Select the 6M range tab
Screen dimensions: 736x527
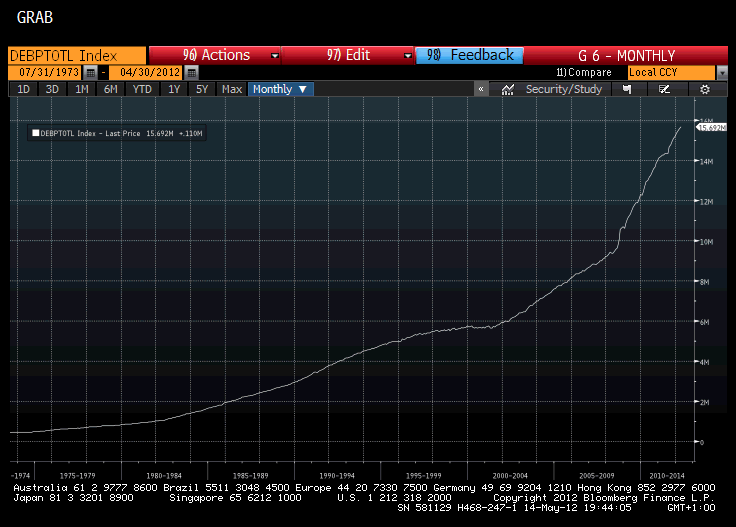[110, 89]
